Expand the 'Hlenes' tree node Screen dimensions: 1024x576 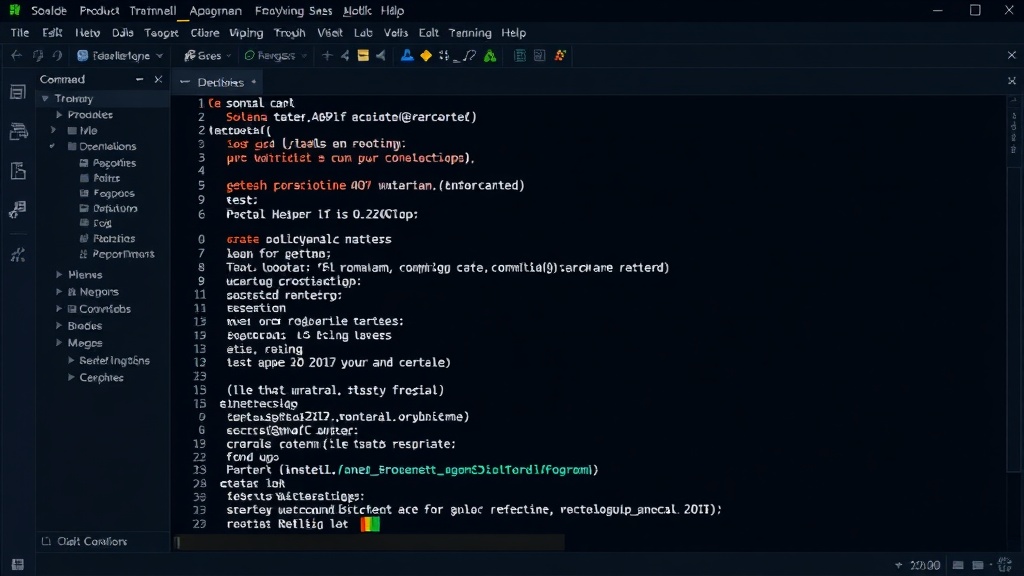coord(59,275)
